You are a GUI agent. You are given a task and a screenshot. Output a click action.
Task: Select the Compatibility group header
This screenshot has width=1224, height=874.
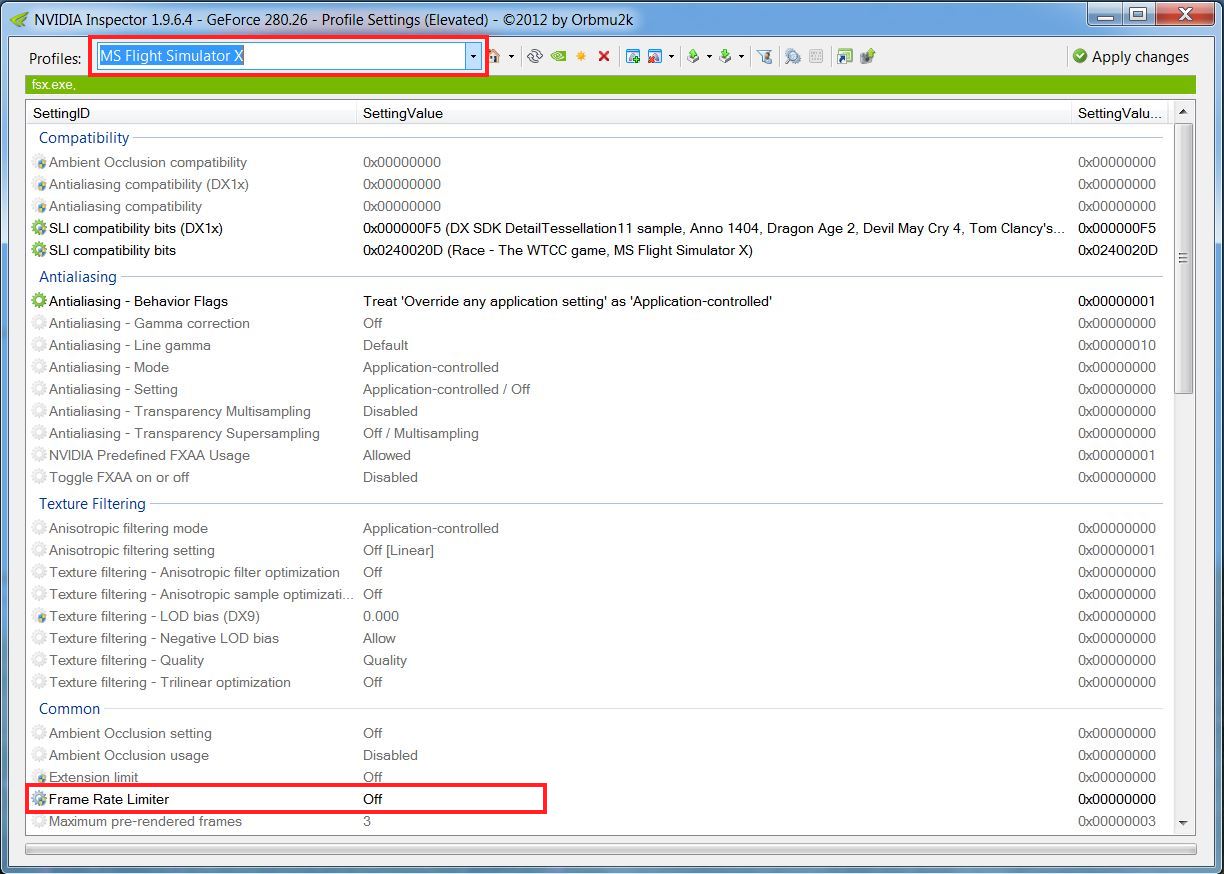point(84,138)
